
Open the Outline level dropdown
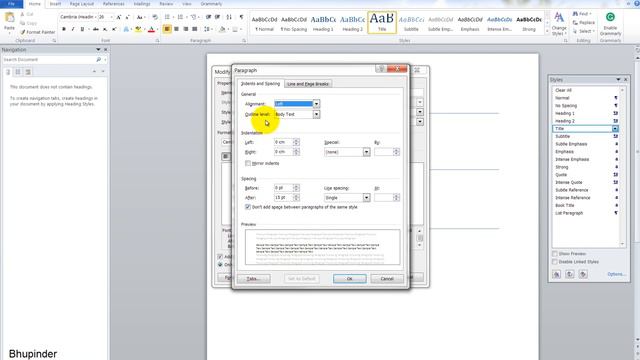[x=316, y=114]
